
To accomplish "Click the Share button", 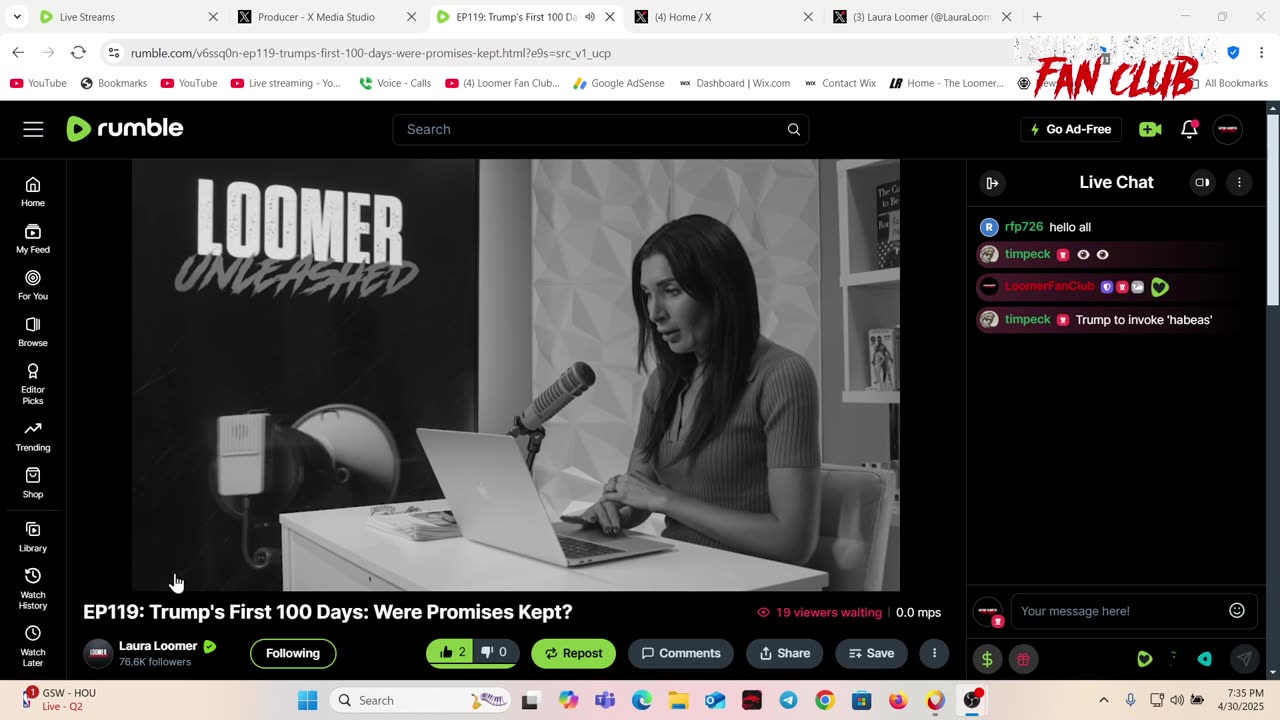I will coord(785,653).
